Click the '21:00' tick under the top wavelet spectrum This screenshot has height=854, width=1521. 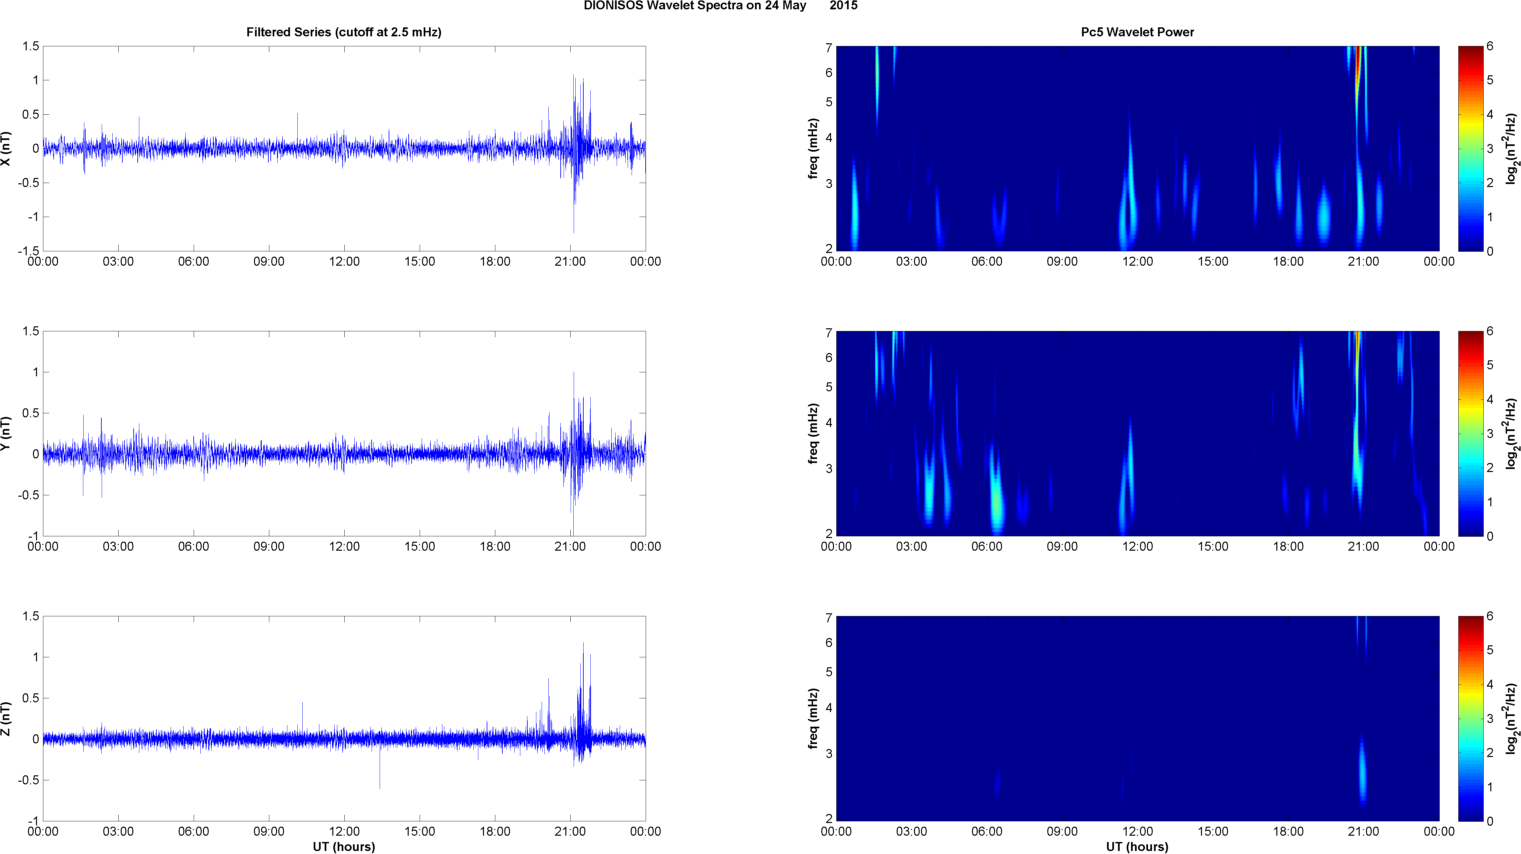tap(1363, 262)
